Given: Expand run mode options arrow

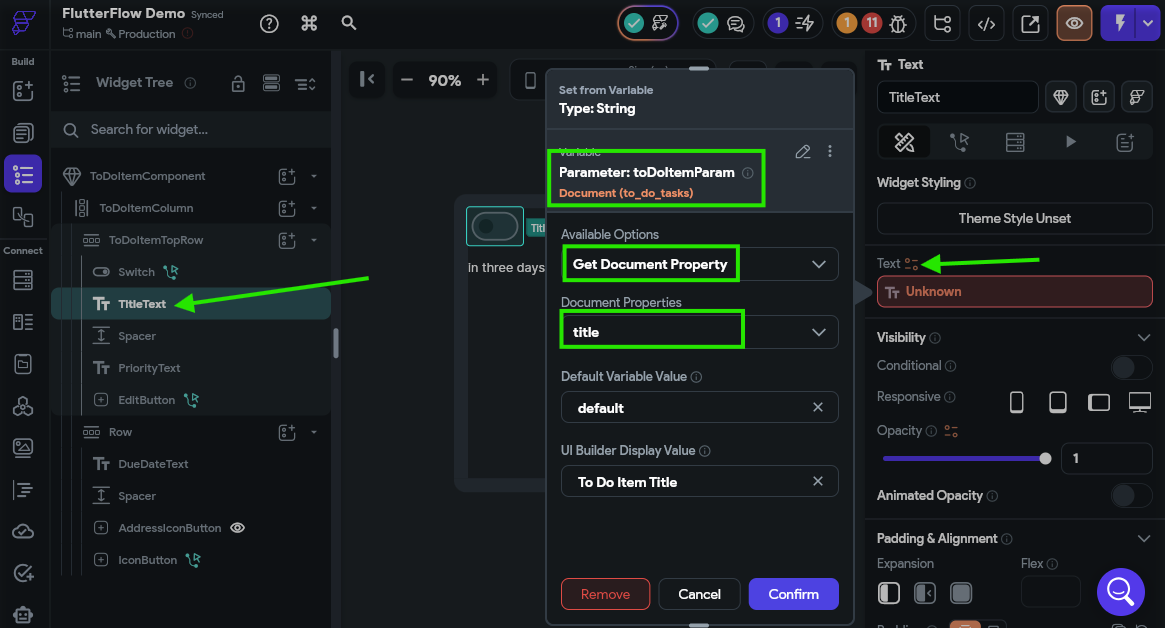Looking at the screenshot, I should [x=1149, y=24].
